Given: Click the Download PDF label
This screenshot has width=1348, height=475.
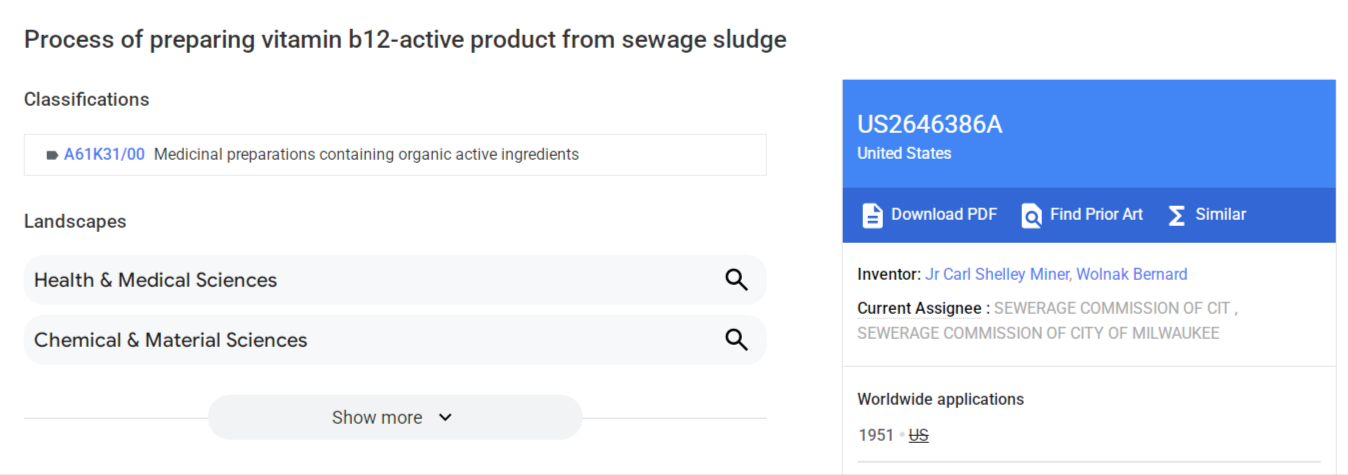Looking at the screenshot, I should click(944, 214).
